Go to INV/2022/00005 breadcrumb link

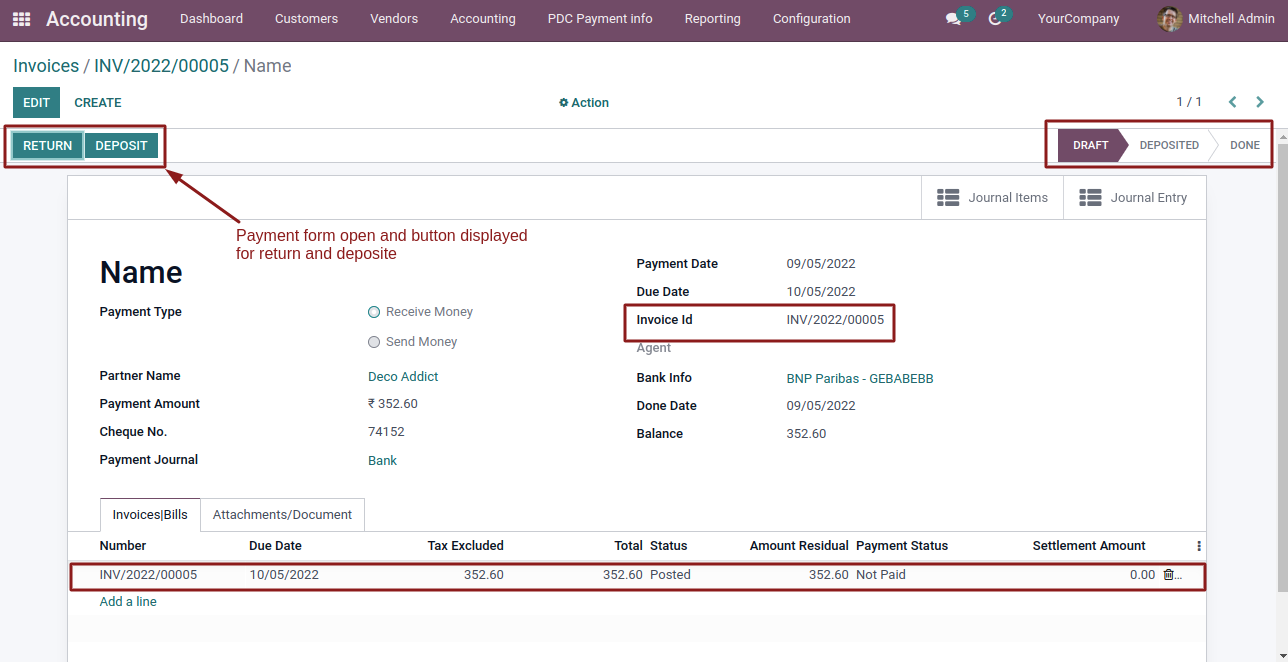point(161,66)
